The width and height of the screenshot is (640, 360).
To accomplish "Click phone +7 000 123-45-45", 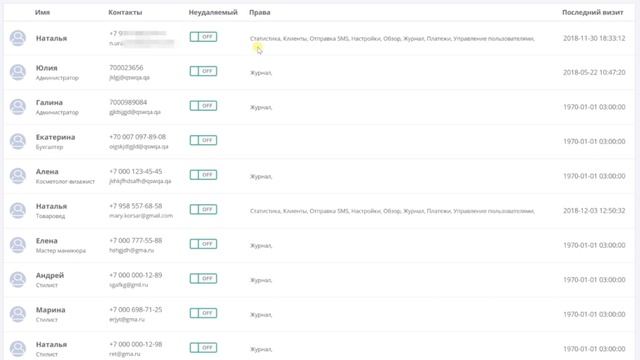I will click(x=136, y=171).
